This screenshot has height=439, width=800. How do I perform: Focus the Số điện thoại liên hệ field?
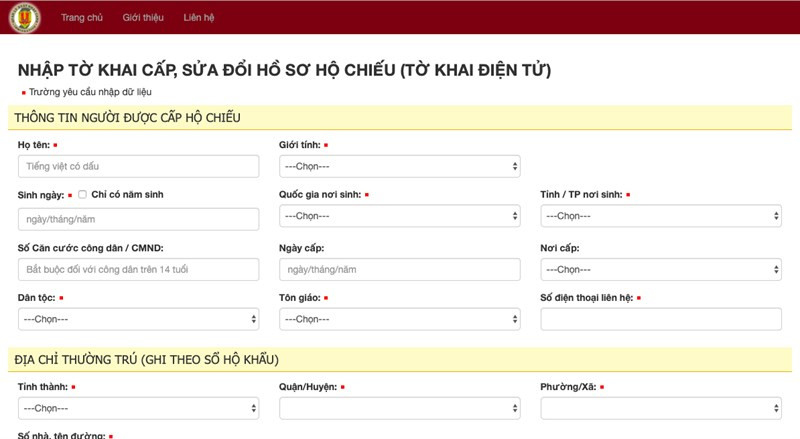[660, 319]
